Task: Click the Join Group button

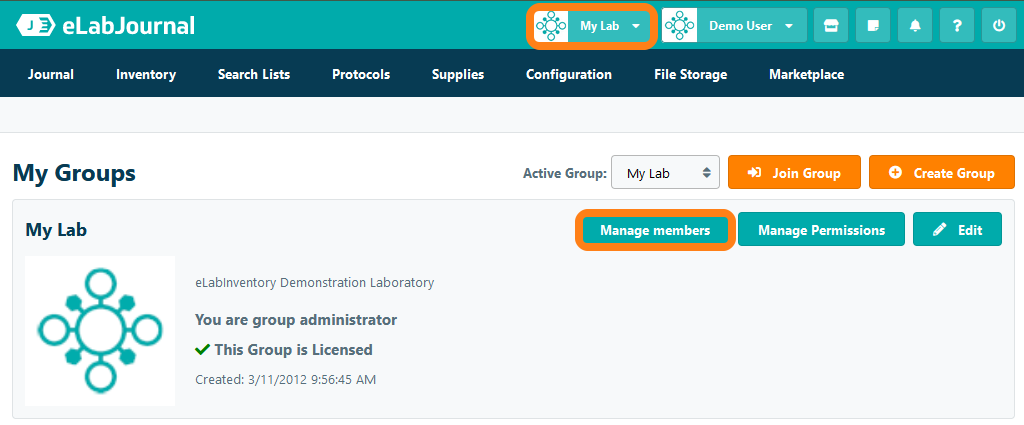Action: (794, 173)
